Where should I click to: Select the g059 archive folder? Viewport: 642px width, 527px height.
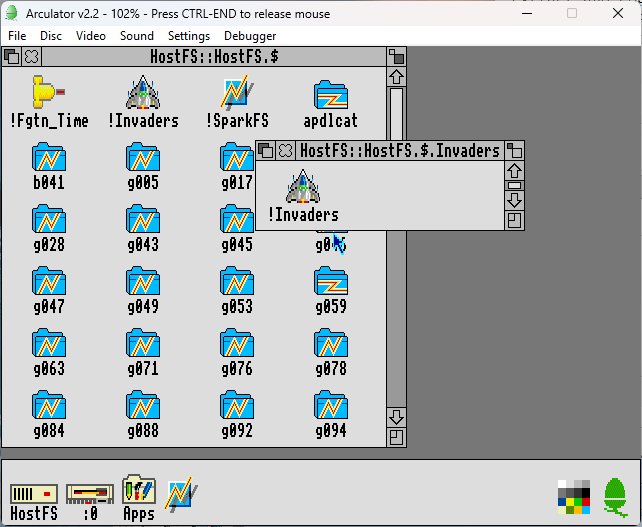coord(331,290)
